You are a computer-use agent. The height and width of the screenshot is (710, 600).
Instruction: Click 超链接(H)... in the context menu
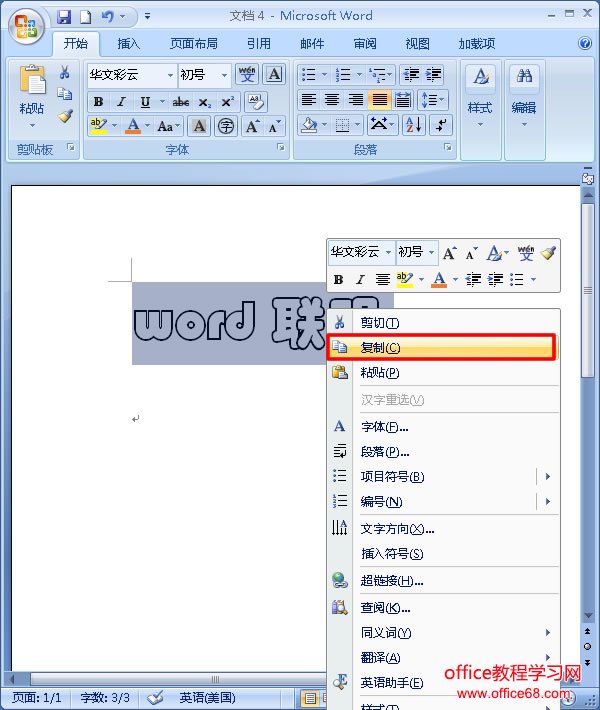click(443, 580)
